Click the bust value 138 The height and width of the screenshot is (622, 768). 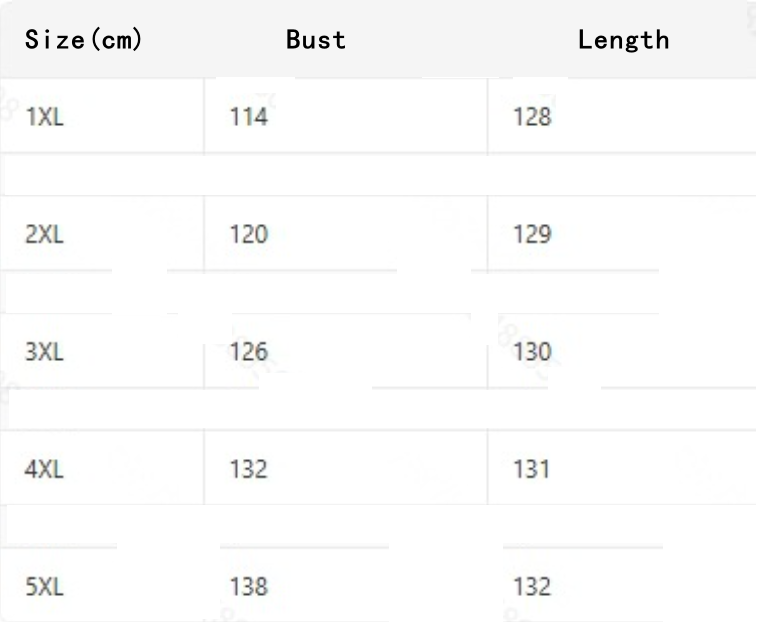click(248, 587)
